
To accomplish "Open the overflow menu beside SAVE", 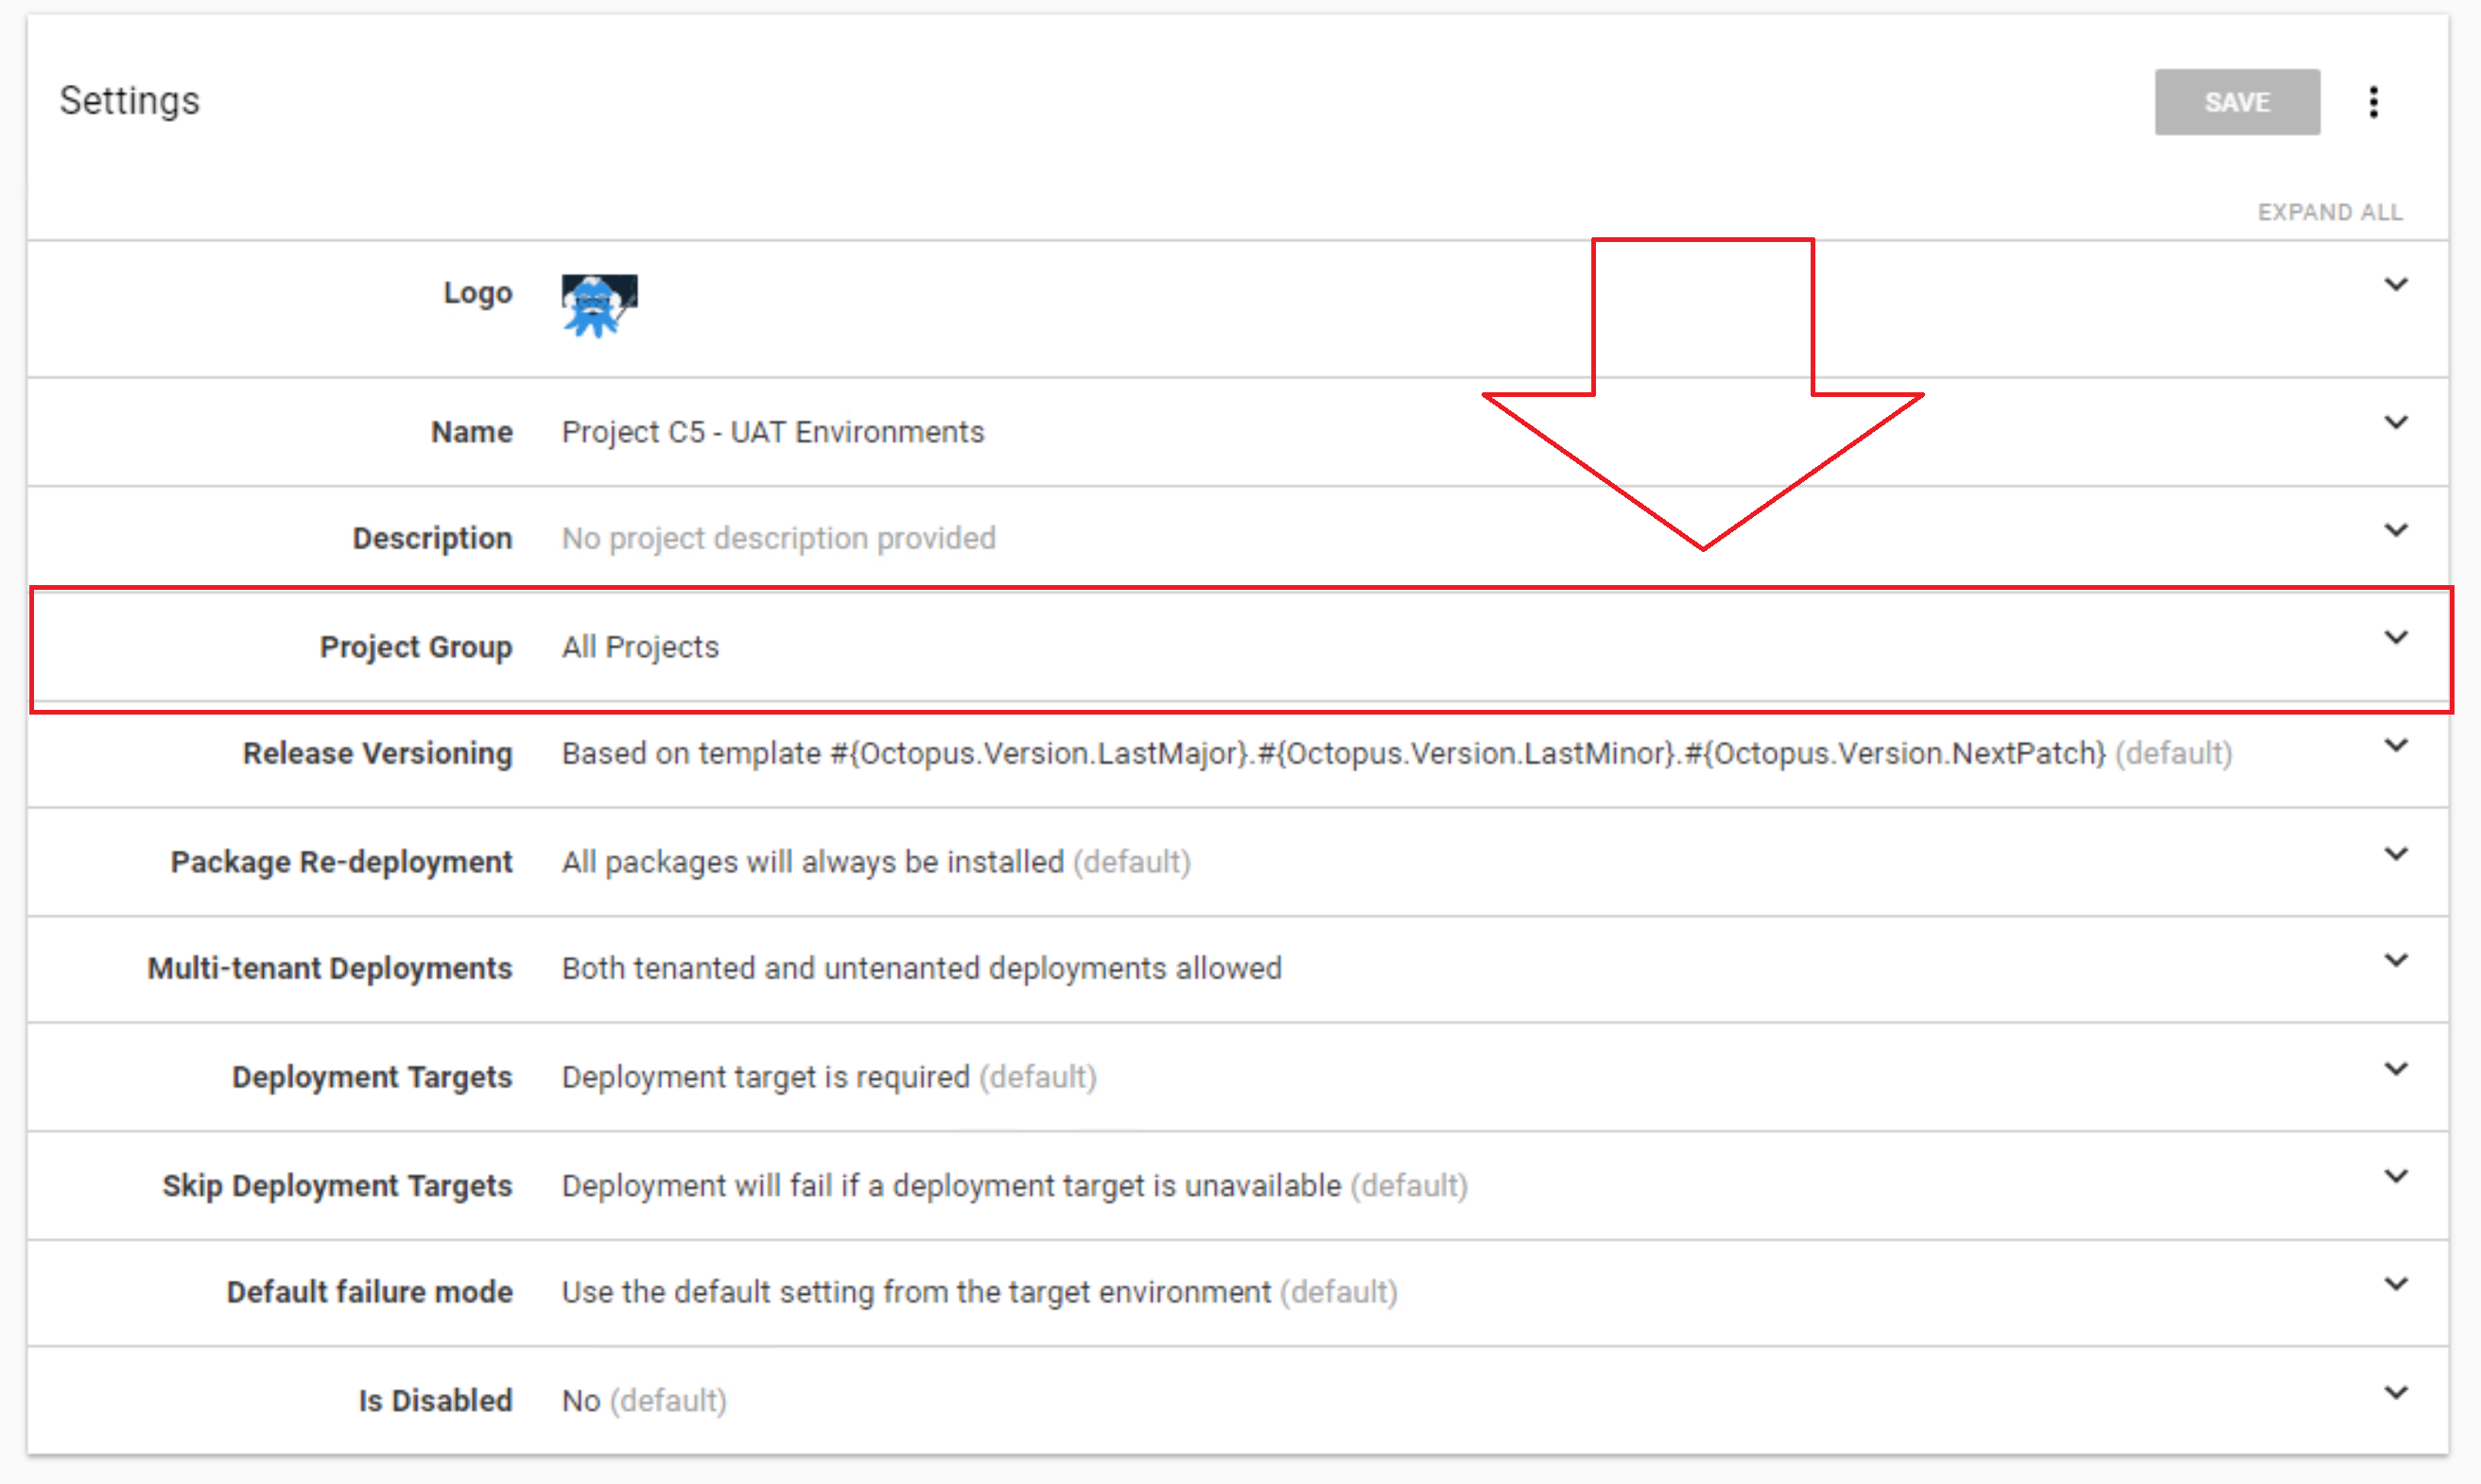I will (x=2375, y=101).
